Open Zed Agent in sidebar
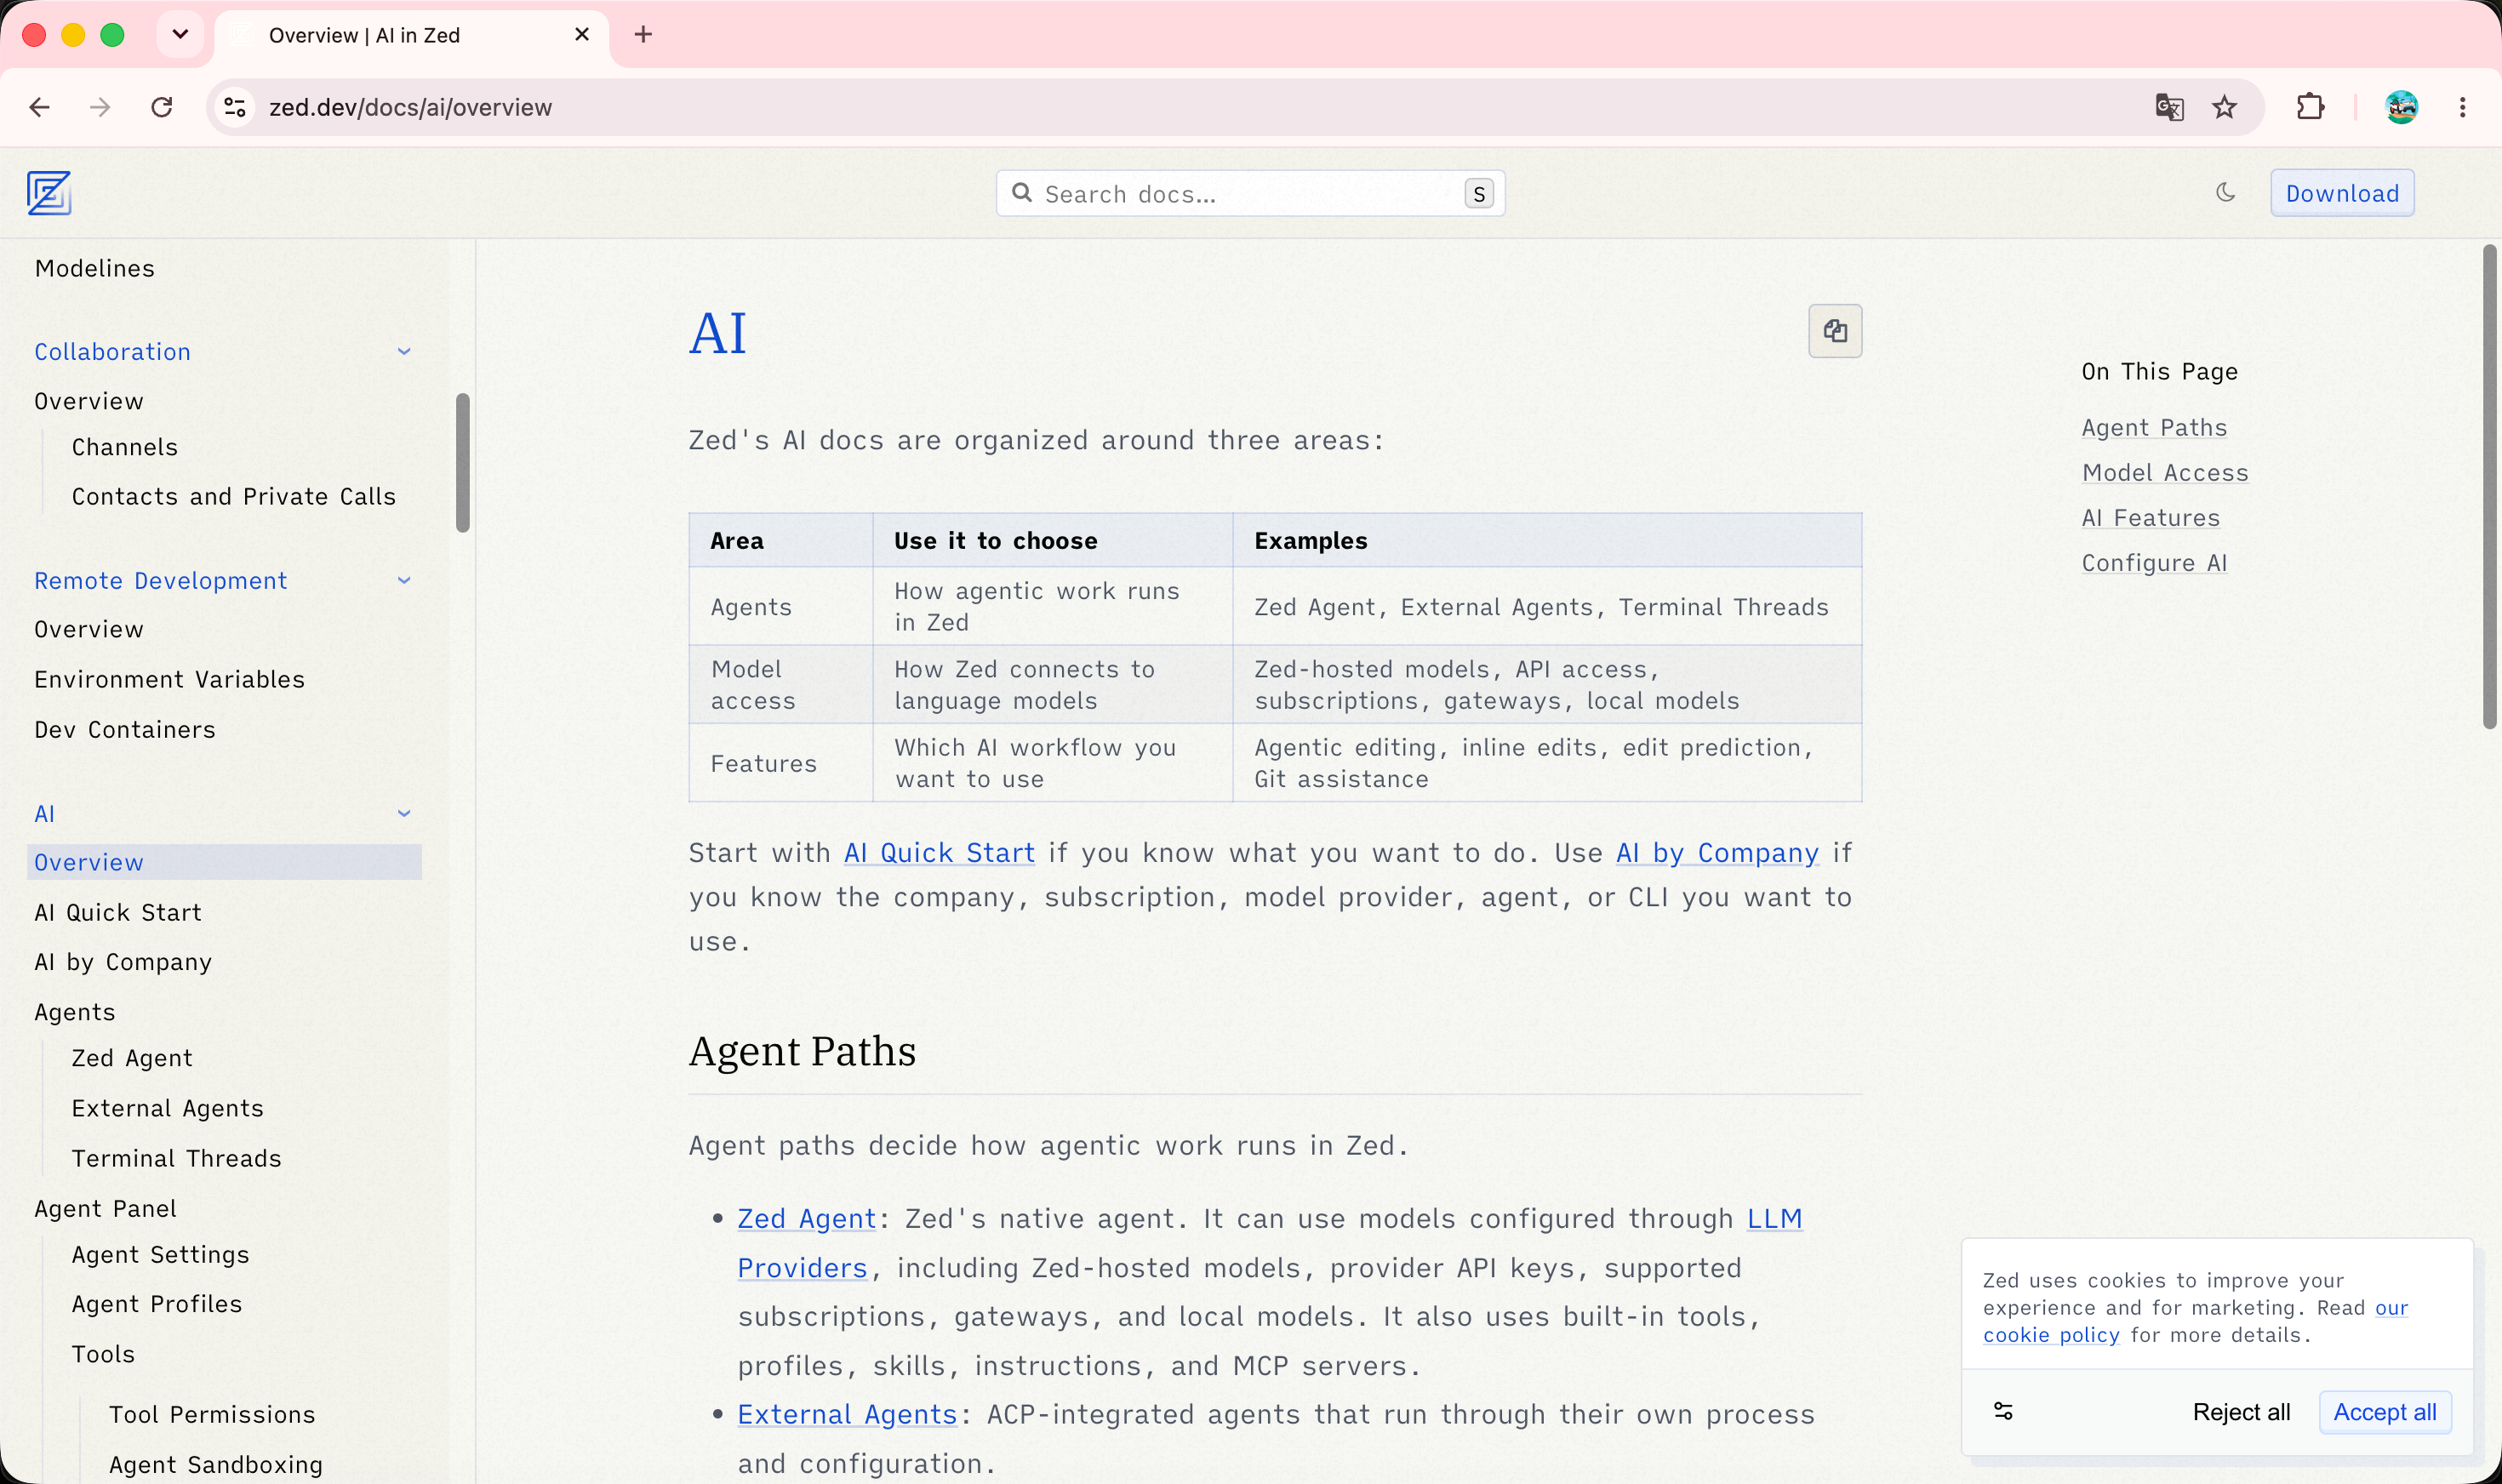 click(132, 1058)
